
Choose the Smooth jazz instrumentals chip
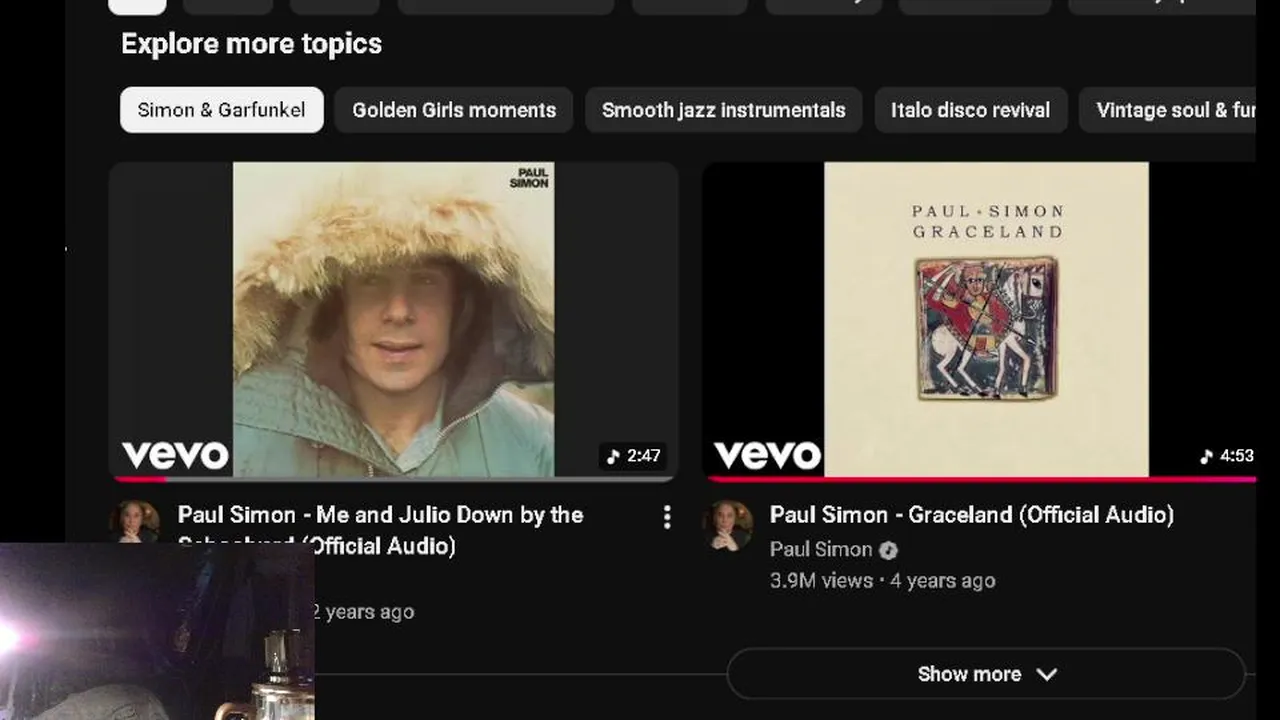click(x=724, y=110)
